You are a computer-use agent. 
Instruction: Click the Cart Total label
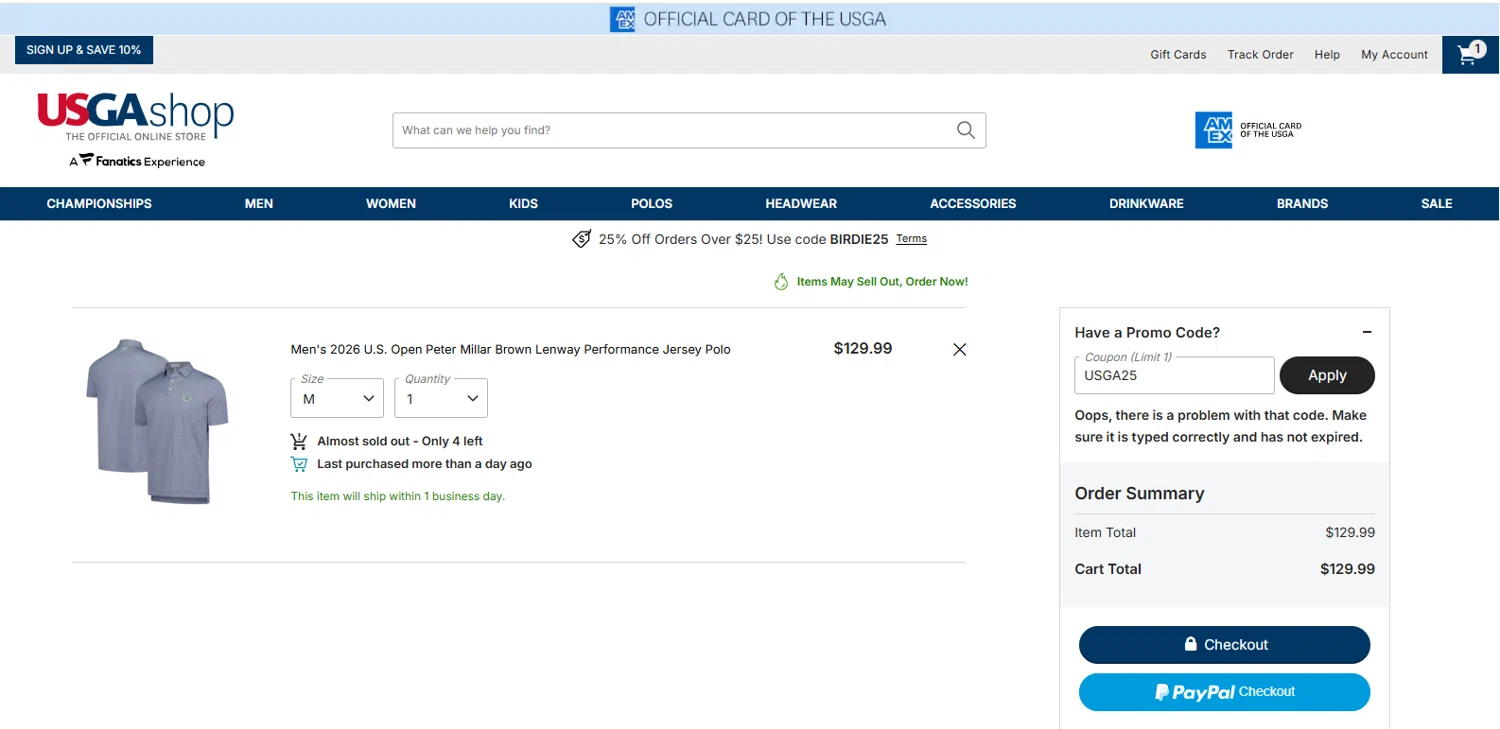tap(1108, 569)
